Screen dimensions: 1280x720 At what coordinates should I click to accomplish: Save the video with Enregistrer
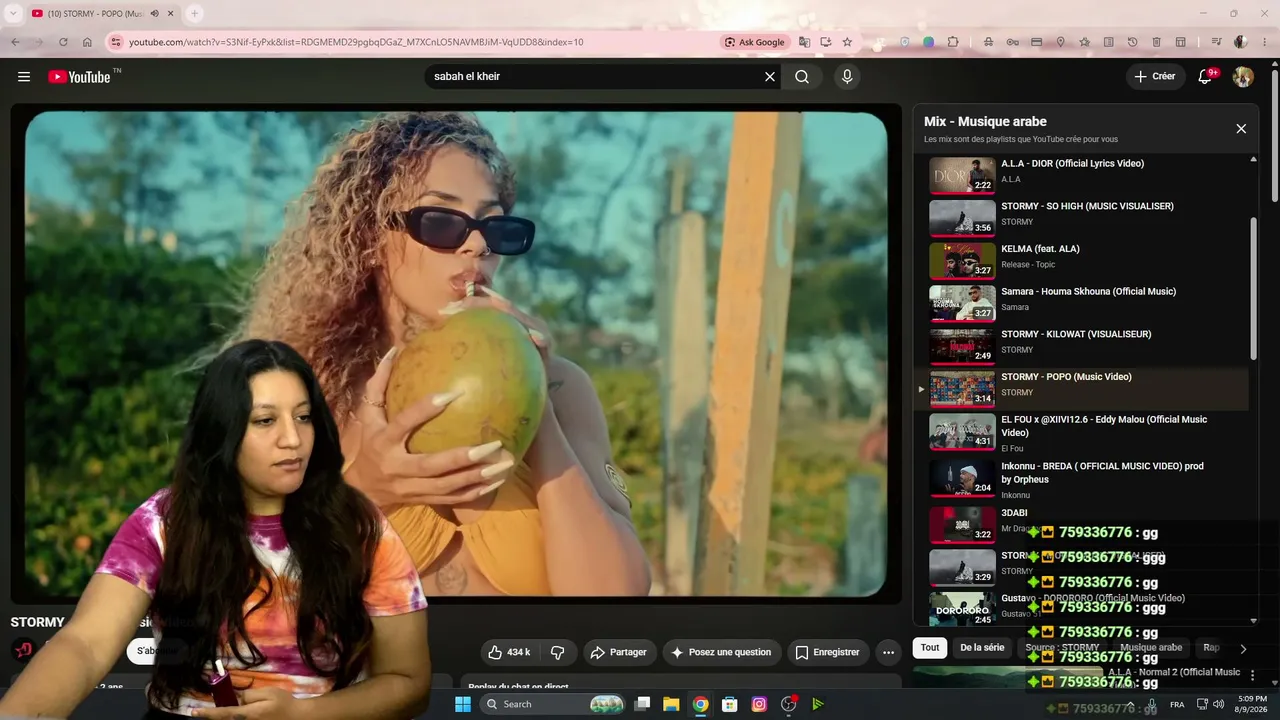point(827,652)
